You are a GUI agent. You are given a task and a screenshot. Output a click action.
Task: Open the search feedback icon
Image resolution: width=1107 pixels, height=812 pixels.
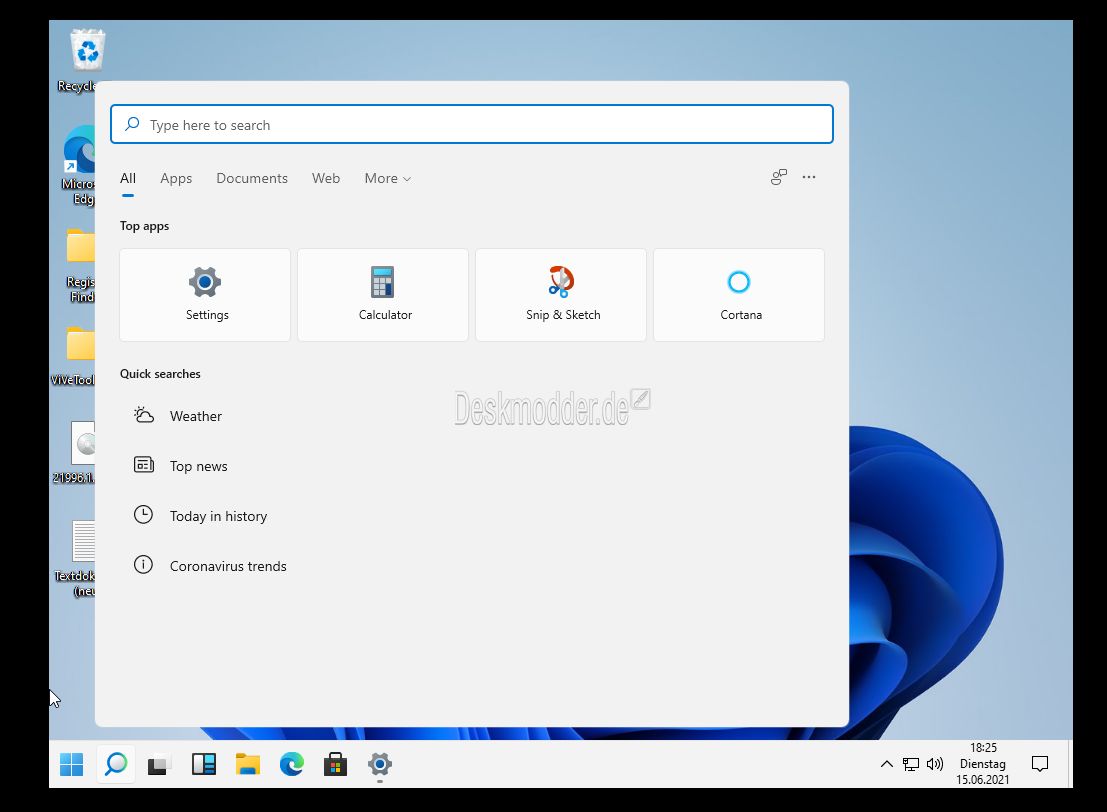[x=778, y=177]
